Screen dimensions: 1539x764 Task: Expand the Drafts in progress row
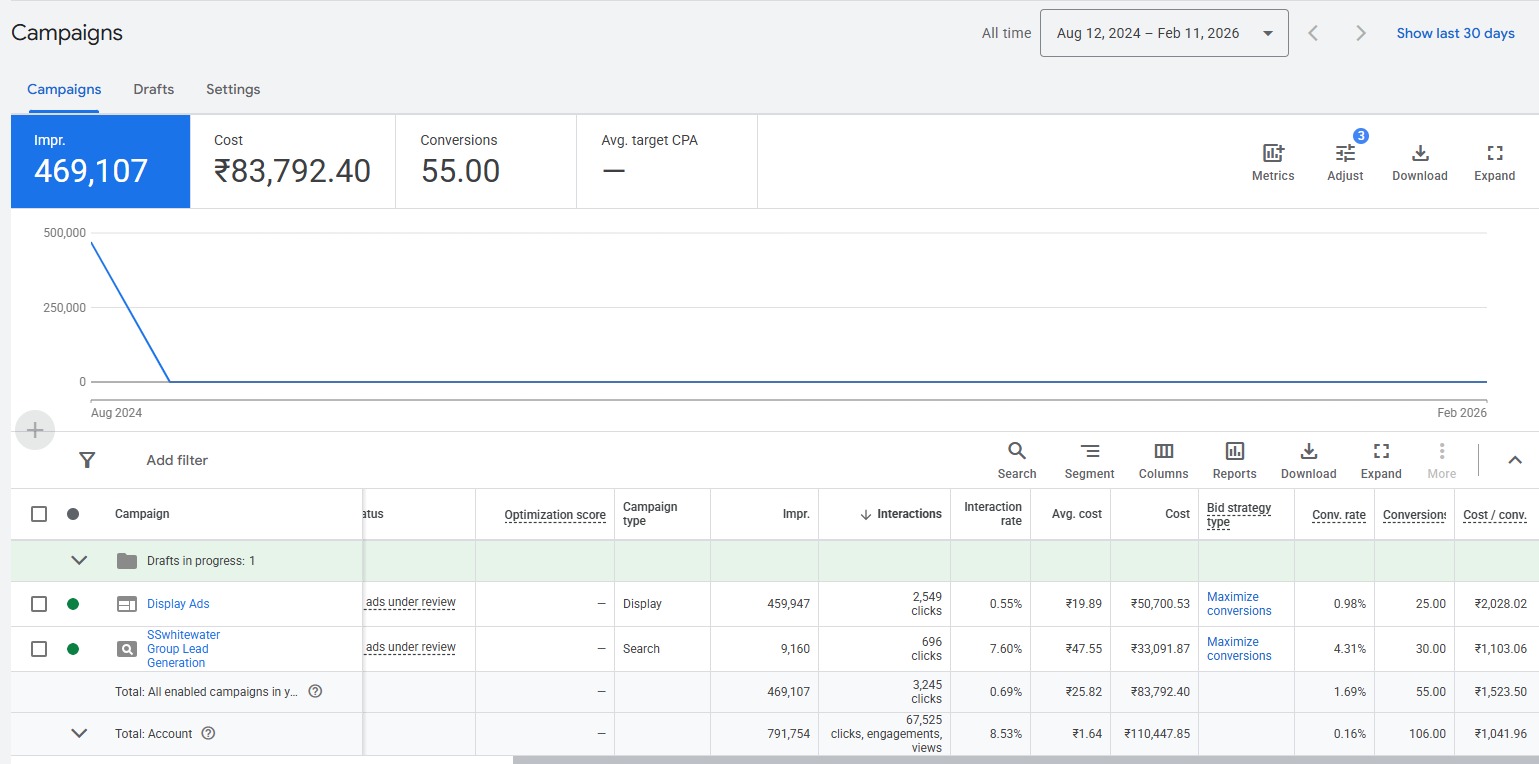tap(79, 561)
